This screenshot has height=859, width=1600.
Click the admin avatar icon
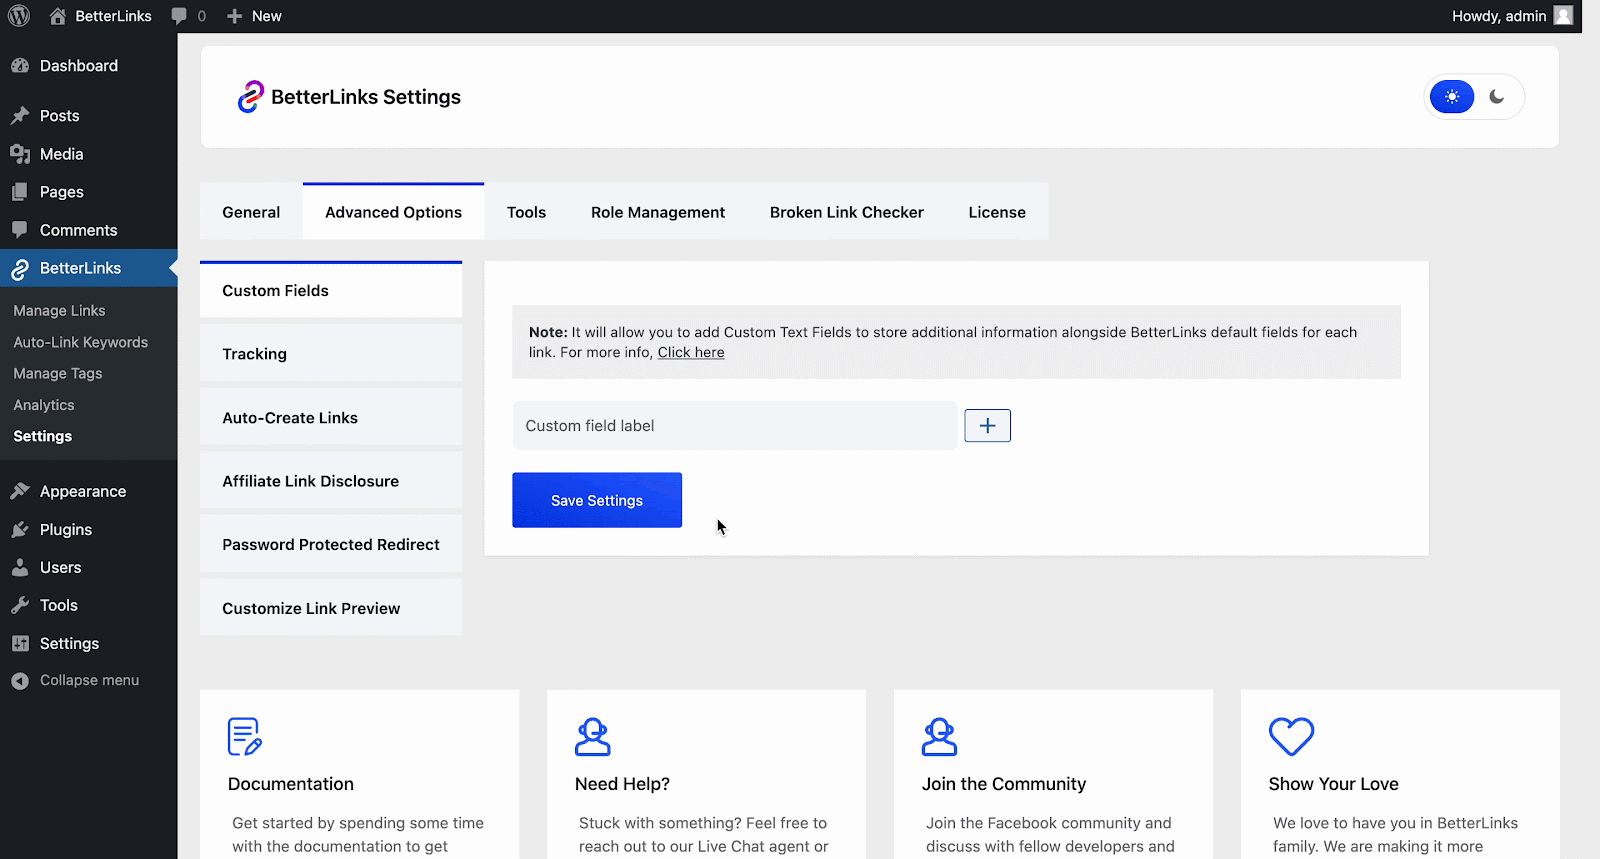(1564, 15)
